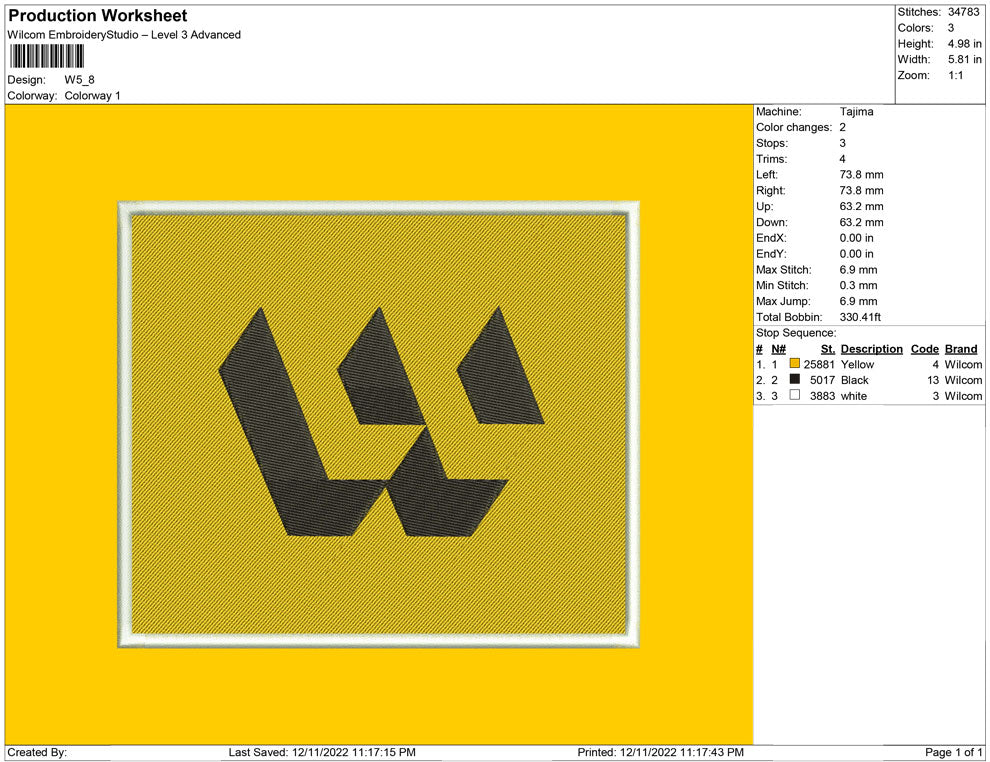
Task: Click the Page 1 of 1 label
Action: [x=952, y=752]
